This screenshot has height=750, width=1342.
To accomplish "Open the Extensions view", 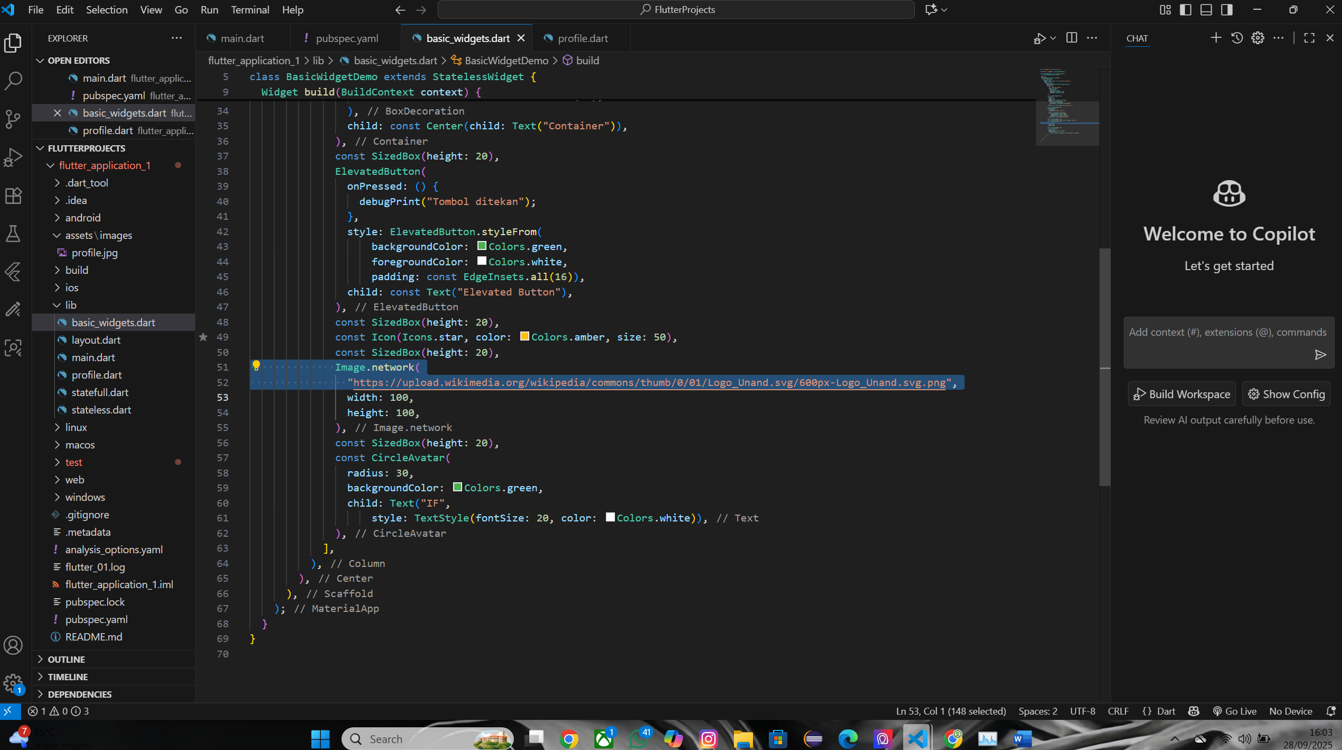I will [x=13, y=196].
